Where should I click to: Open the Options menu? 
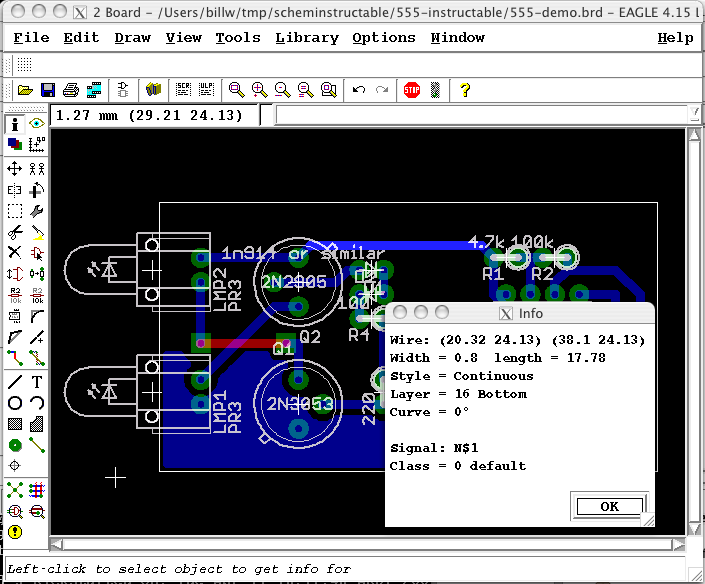pos(384,38)
